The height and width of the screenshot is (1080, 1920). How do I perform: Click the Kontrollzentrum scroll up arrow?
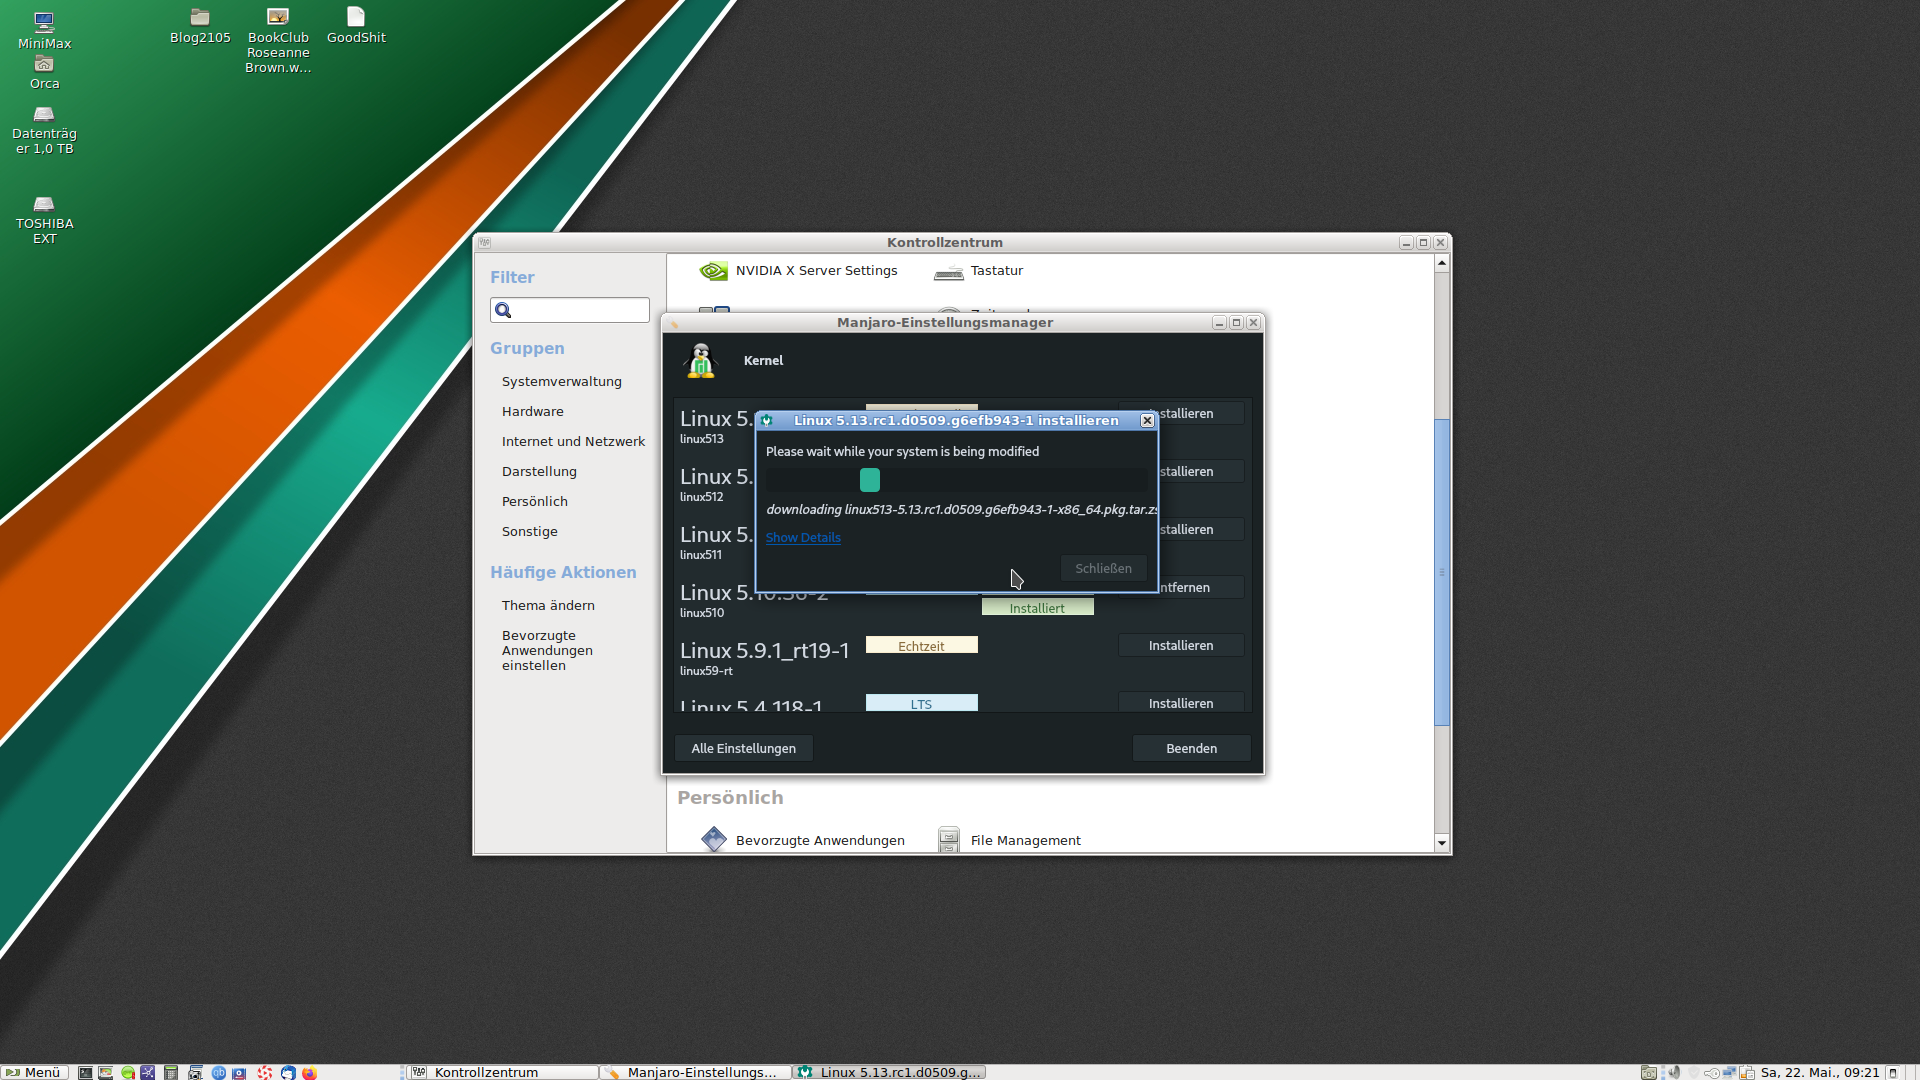(x=1441, y=263)
